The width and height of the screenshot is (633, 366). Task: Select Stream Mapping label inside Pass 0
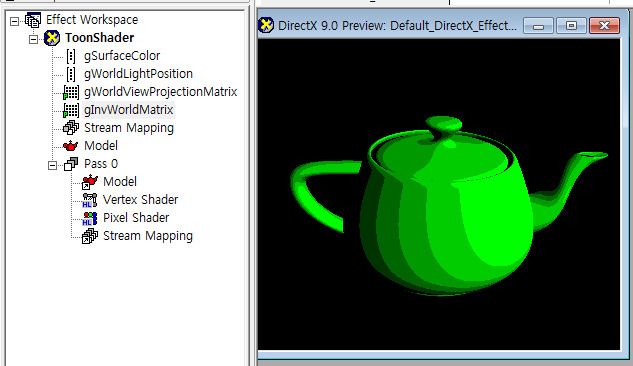coord(148,236)
